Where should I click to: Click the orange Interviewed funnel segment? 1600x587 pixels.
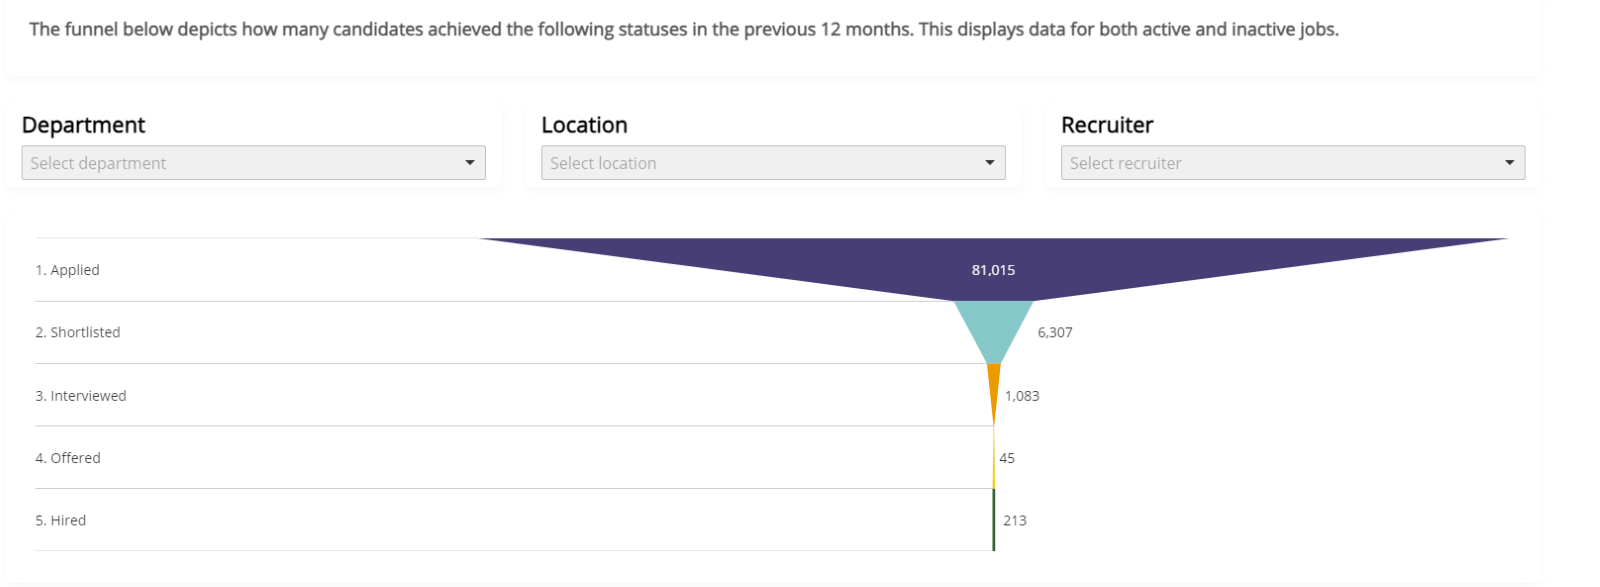click(994, 385)
